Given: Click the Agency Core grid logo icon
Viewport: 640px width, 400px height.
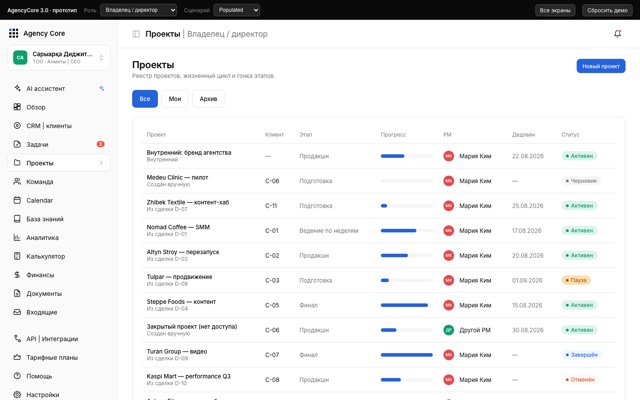Looking at the screenshot, I should [13, 33].
